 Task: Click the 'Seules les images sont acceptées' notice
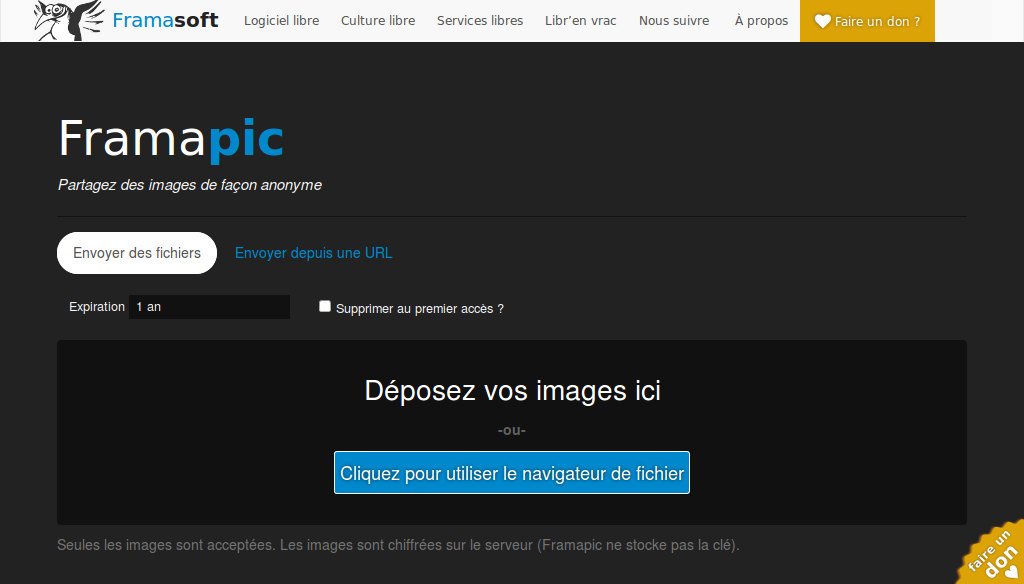click(398, 545)
